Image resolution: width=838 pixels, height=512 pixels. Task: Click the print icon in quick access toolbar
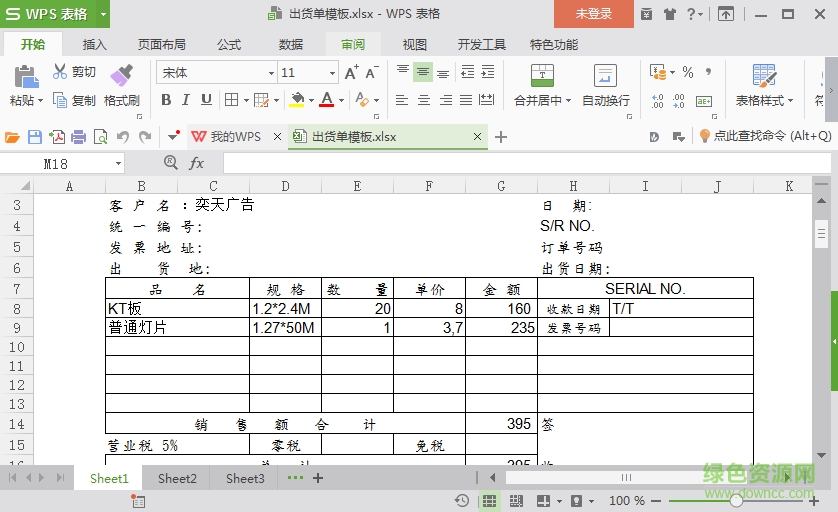pyautogui.click(x=78, y=137)
